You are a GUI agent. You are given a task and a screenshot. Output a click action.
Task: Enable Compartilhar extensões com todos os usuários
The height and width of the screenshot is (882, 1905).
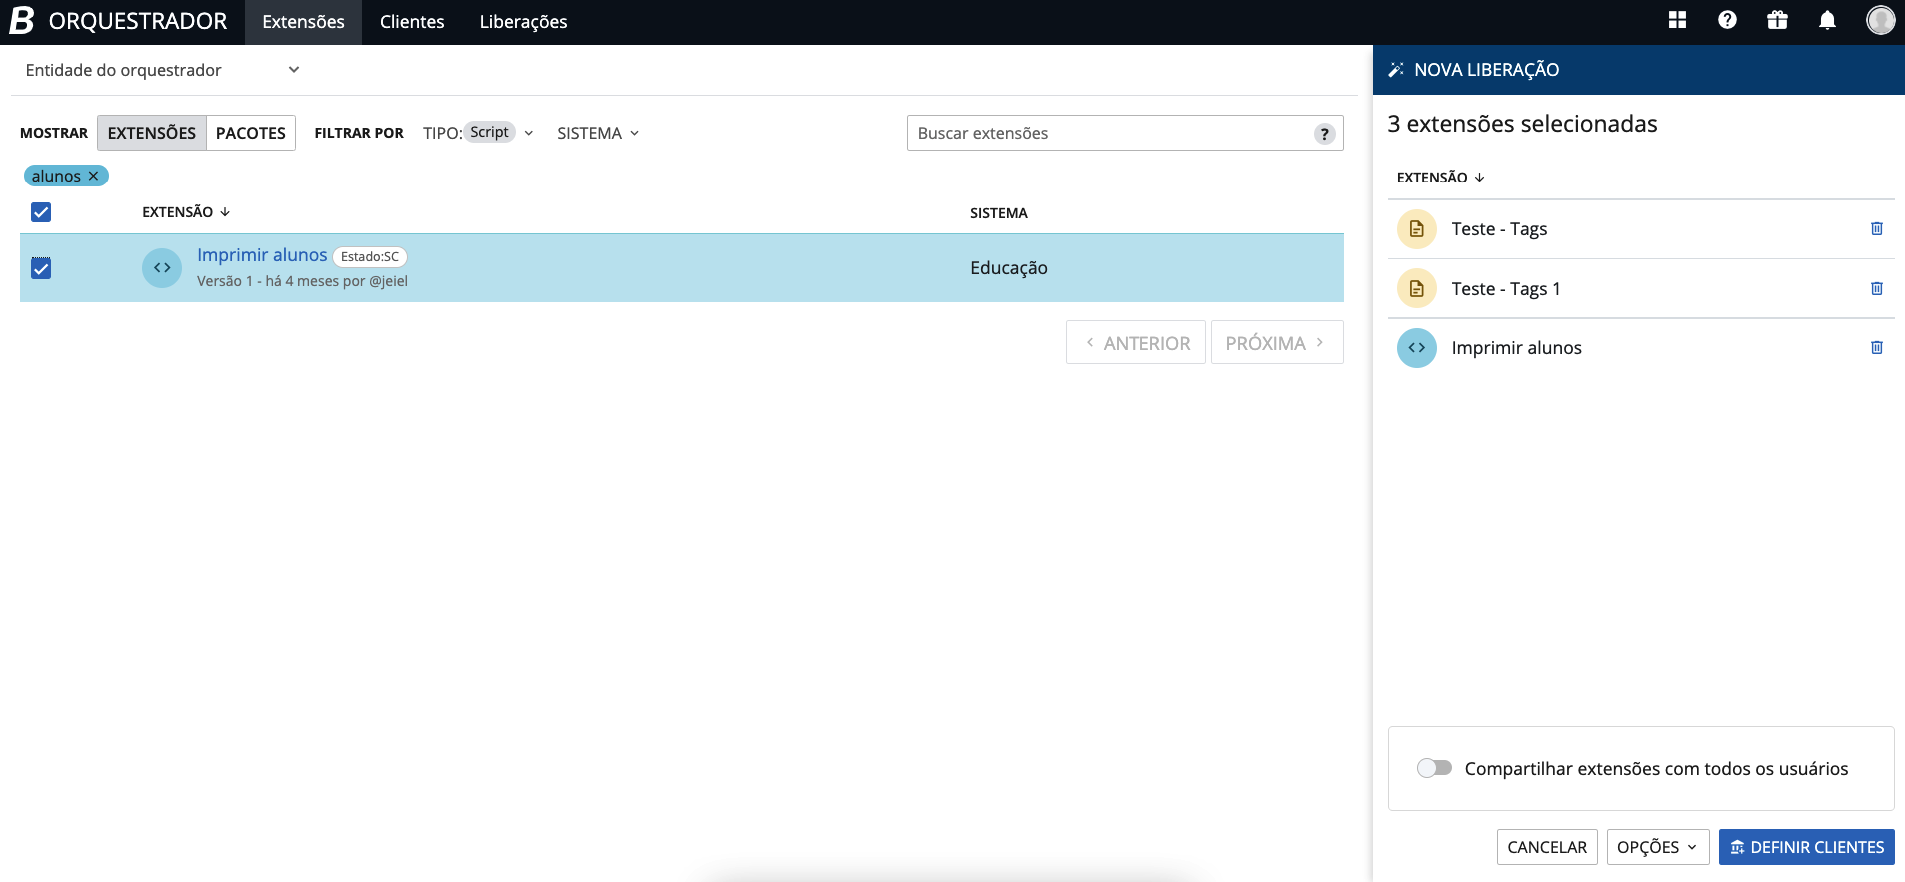pos(1434,768)
